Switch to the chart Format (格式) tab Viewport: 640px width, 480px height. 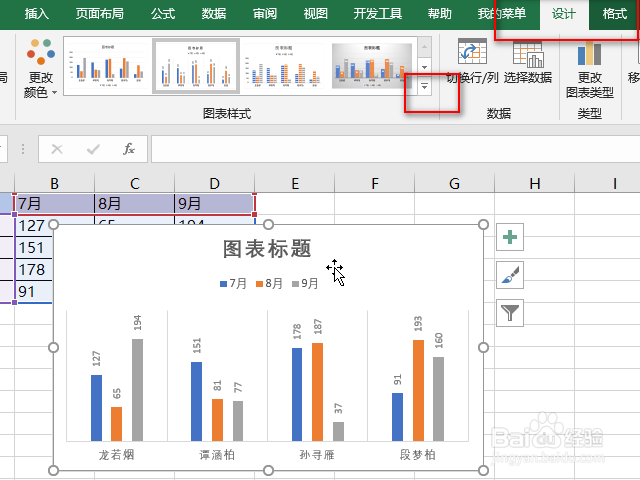pyautogui.click(x=615, y=14)
